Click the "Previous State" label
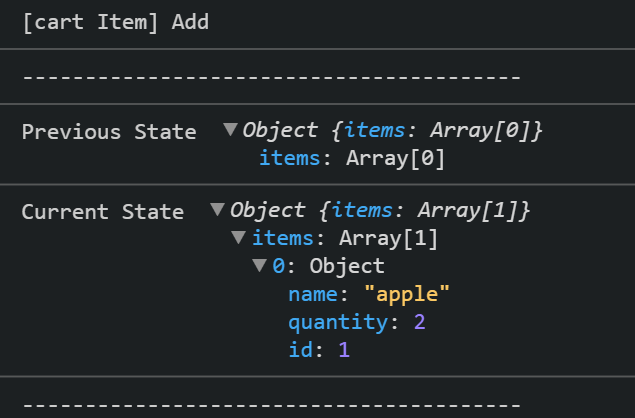Image resolution: width=635 pixels, height=418 pixels. [x=109, y=132]
